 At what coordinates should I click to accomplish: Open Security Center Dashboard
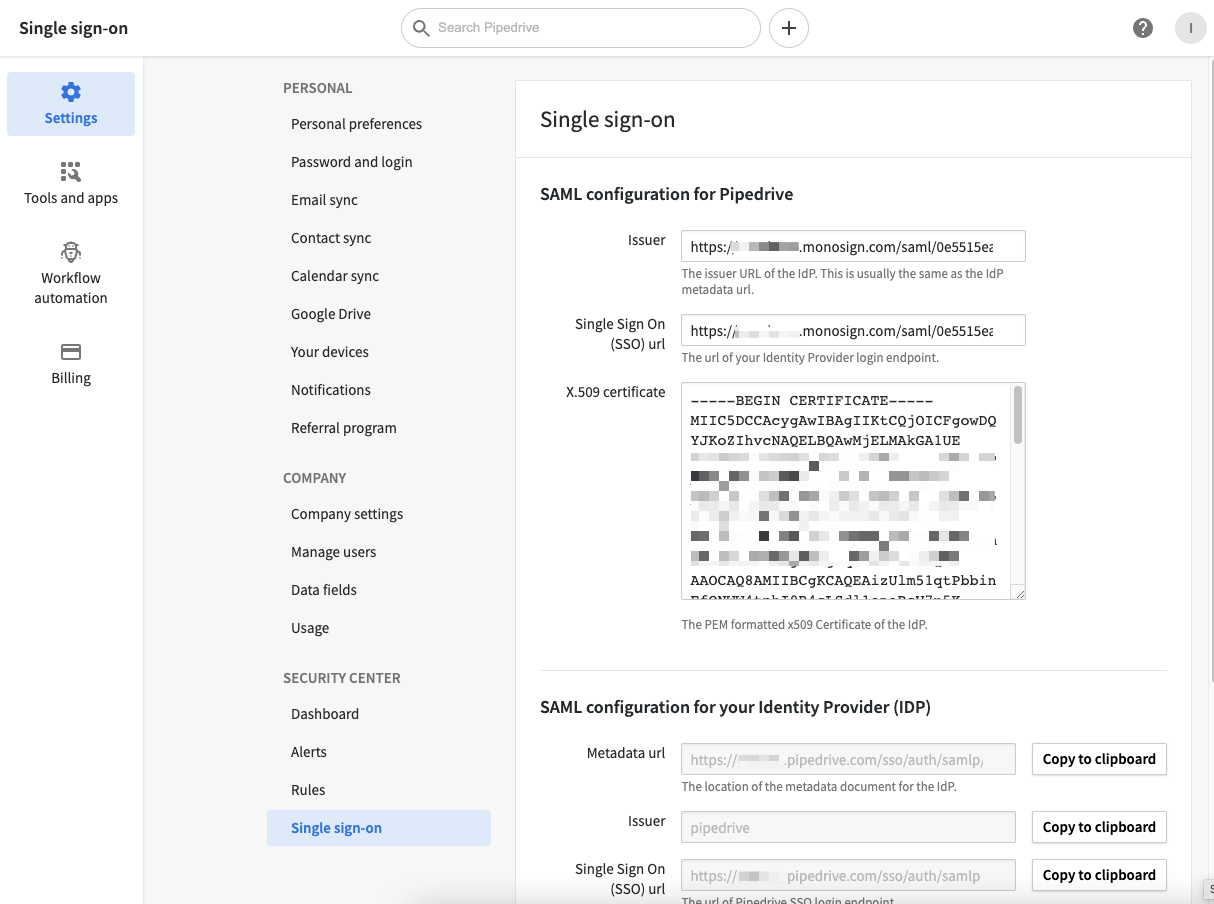click(324, 714)
